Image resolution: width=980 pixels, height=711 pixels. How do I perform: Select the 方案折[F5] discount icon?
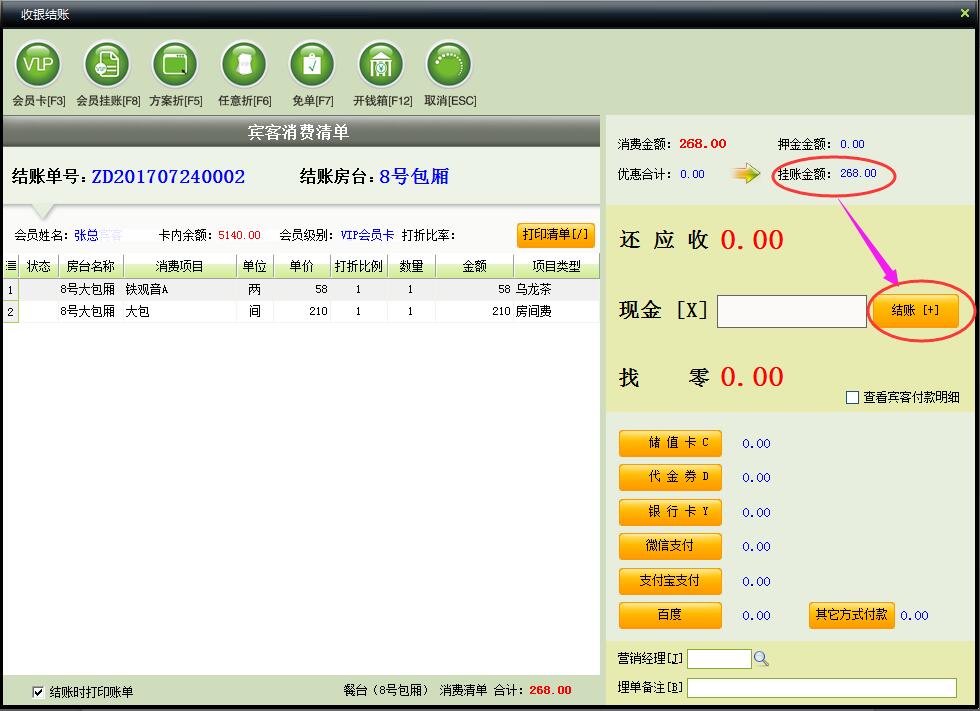175,65
